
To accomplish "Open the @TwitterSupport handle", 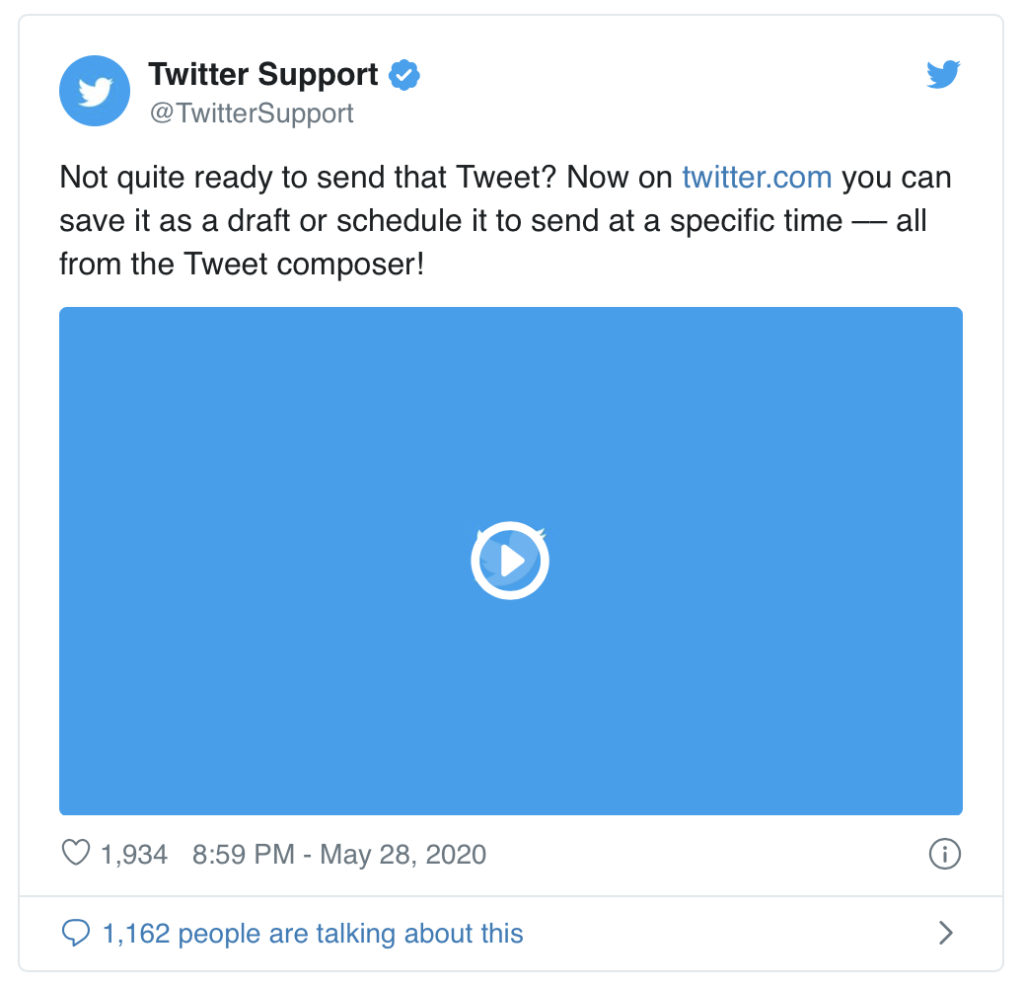I will pos(252,113).
